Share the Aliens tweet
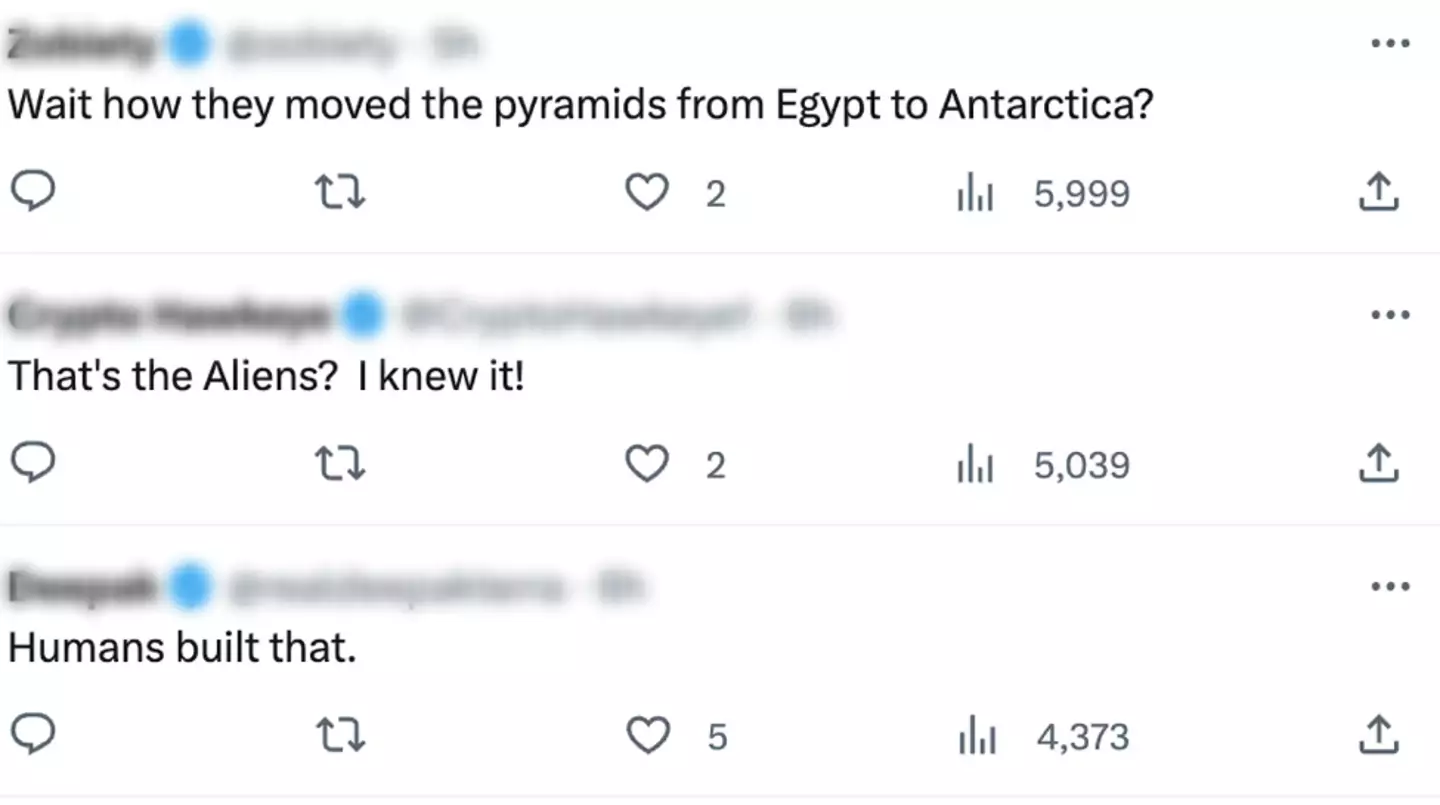This screenshot has height=805, width=1440. 1377,464
